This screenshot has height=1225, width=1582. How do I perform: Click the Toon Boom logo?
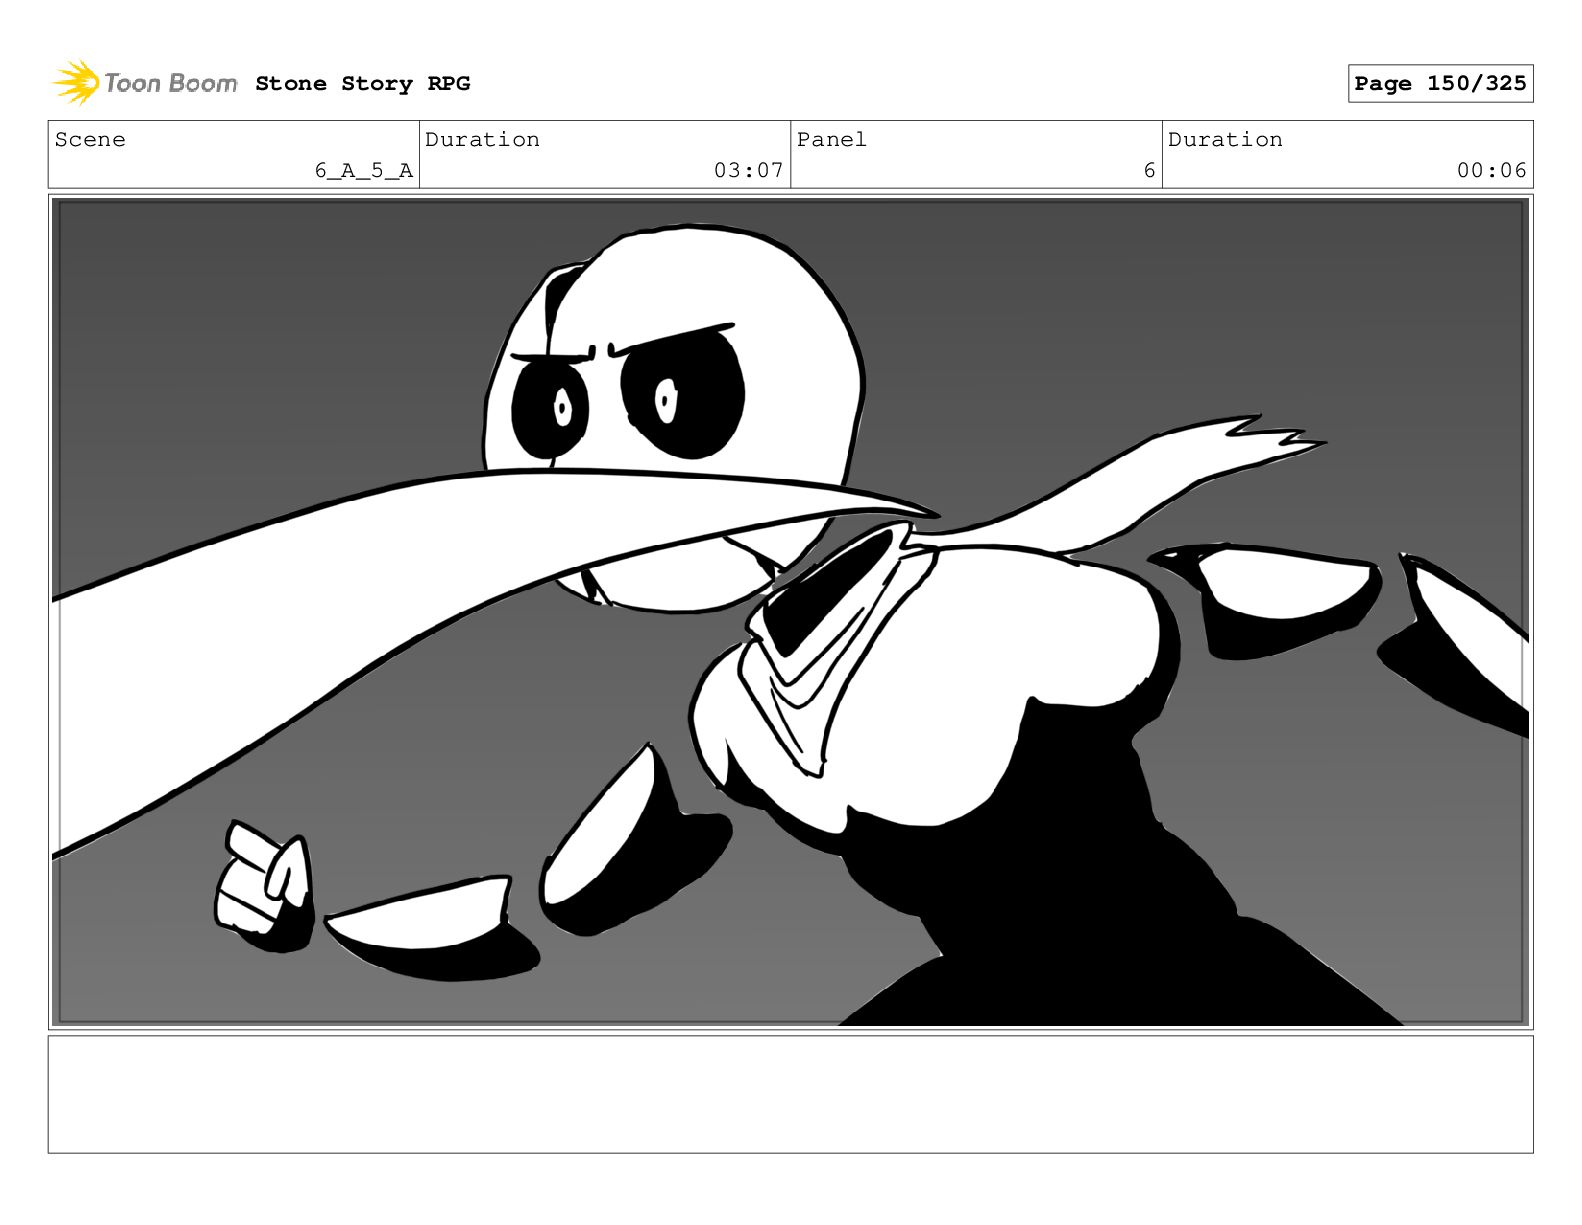coord(145,83)
